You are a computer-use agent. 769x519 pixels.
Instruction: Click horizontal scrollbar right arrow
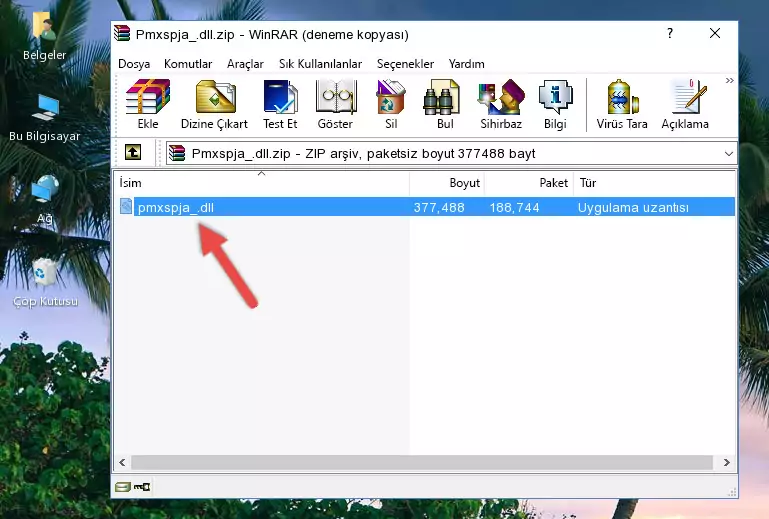727,462
